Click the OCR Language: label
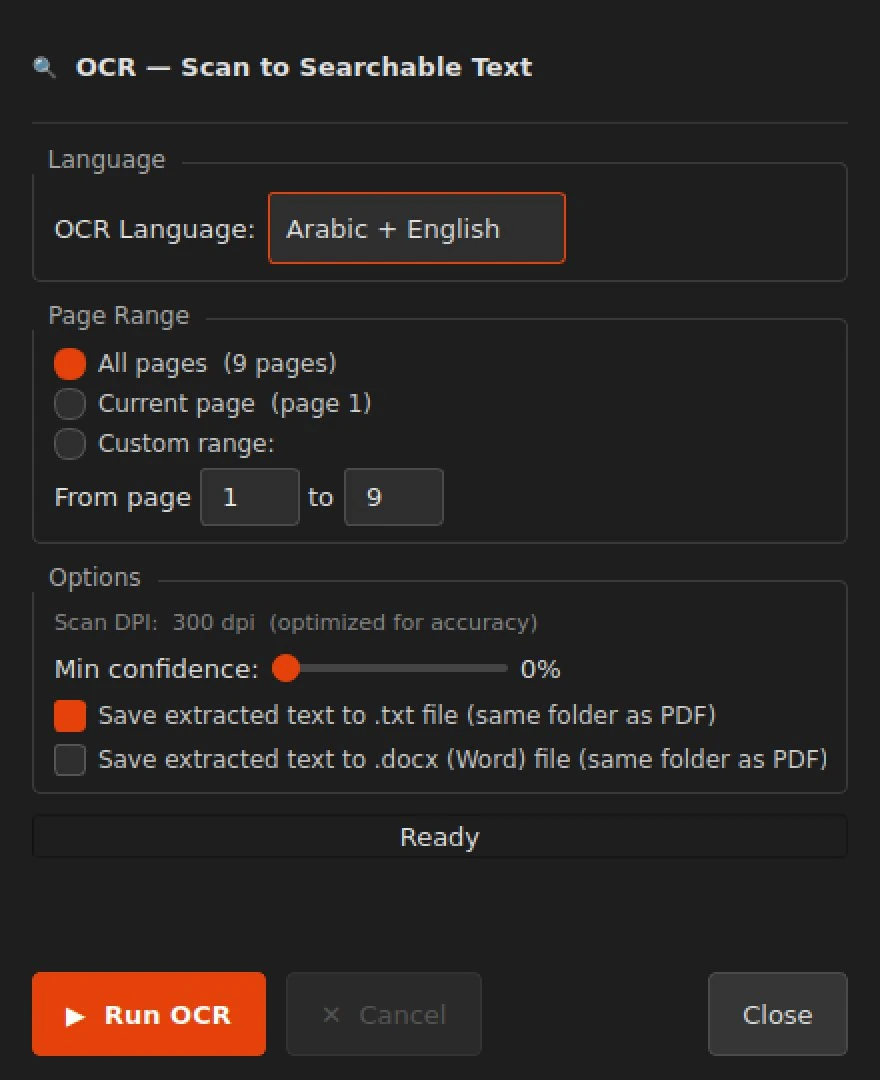The image size is (880, 1080). (x=155, y=229)
